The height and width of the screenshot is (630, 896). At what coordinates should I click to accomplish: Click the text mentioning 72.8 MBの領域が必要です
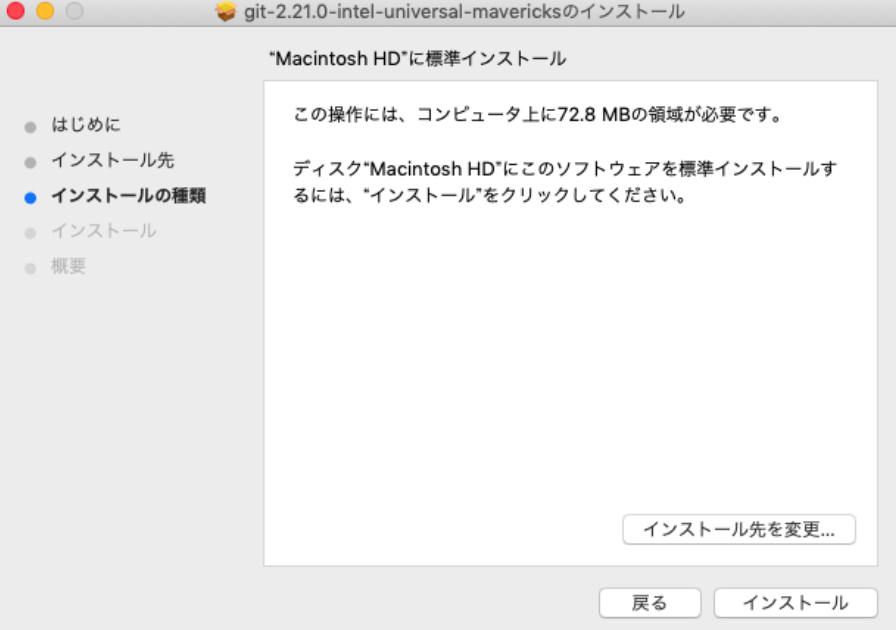click(x=538, y=114)
